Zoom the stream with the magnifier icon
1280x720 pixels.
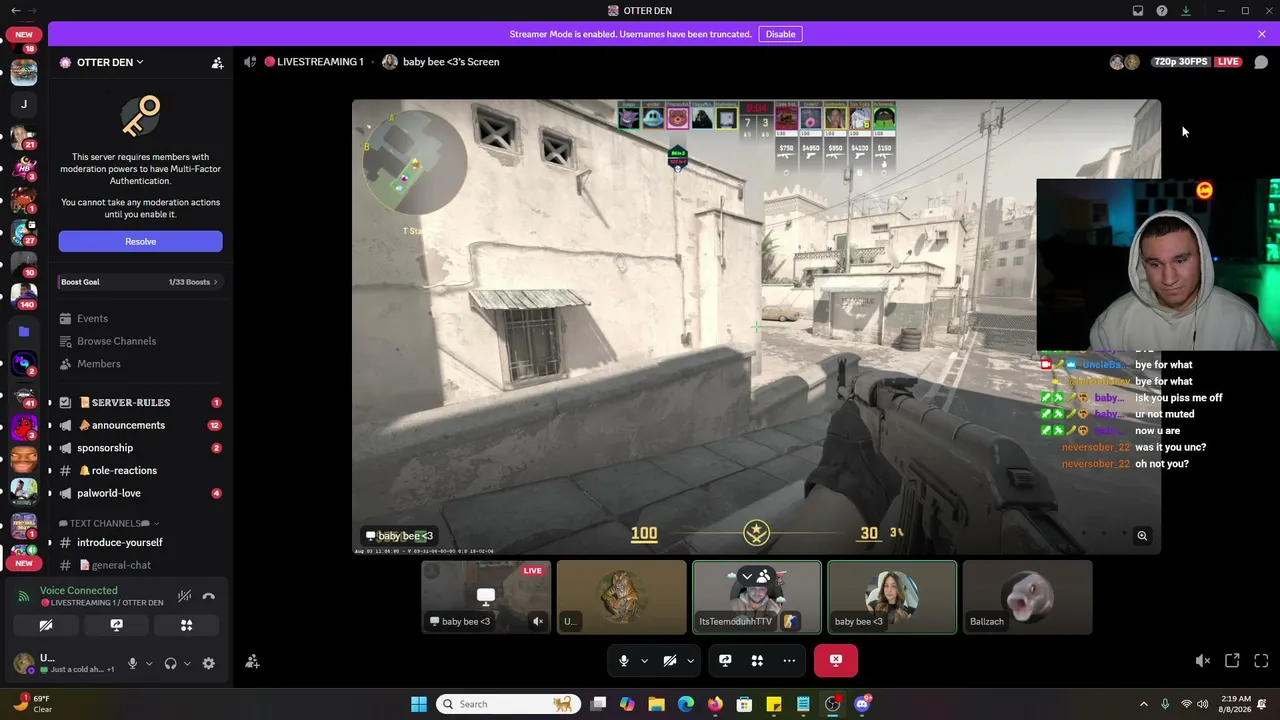click(1142, 536)
